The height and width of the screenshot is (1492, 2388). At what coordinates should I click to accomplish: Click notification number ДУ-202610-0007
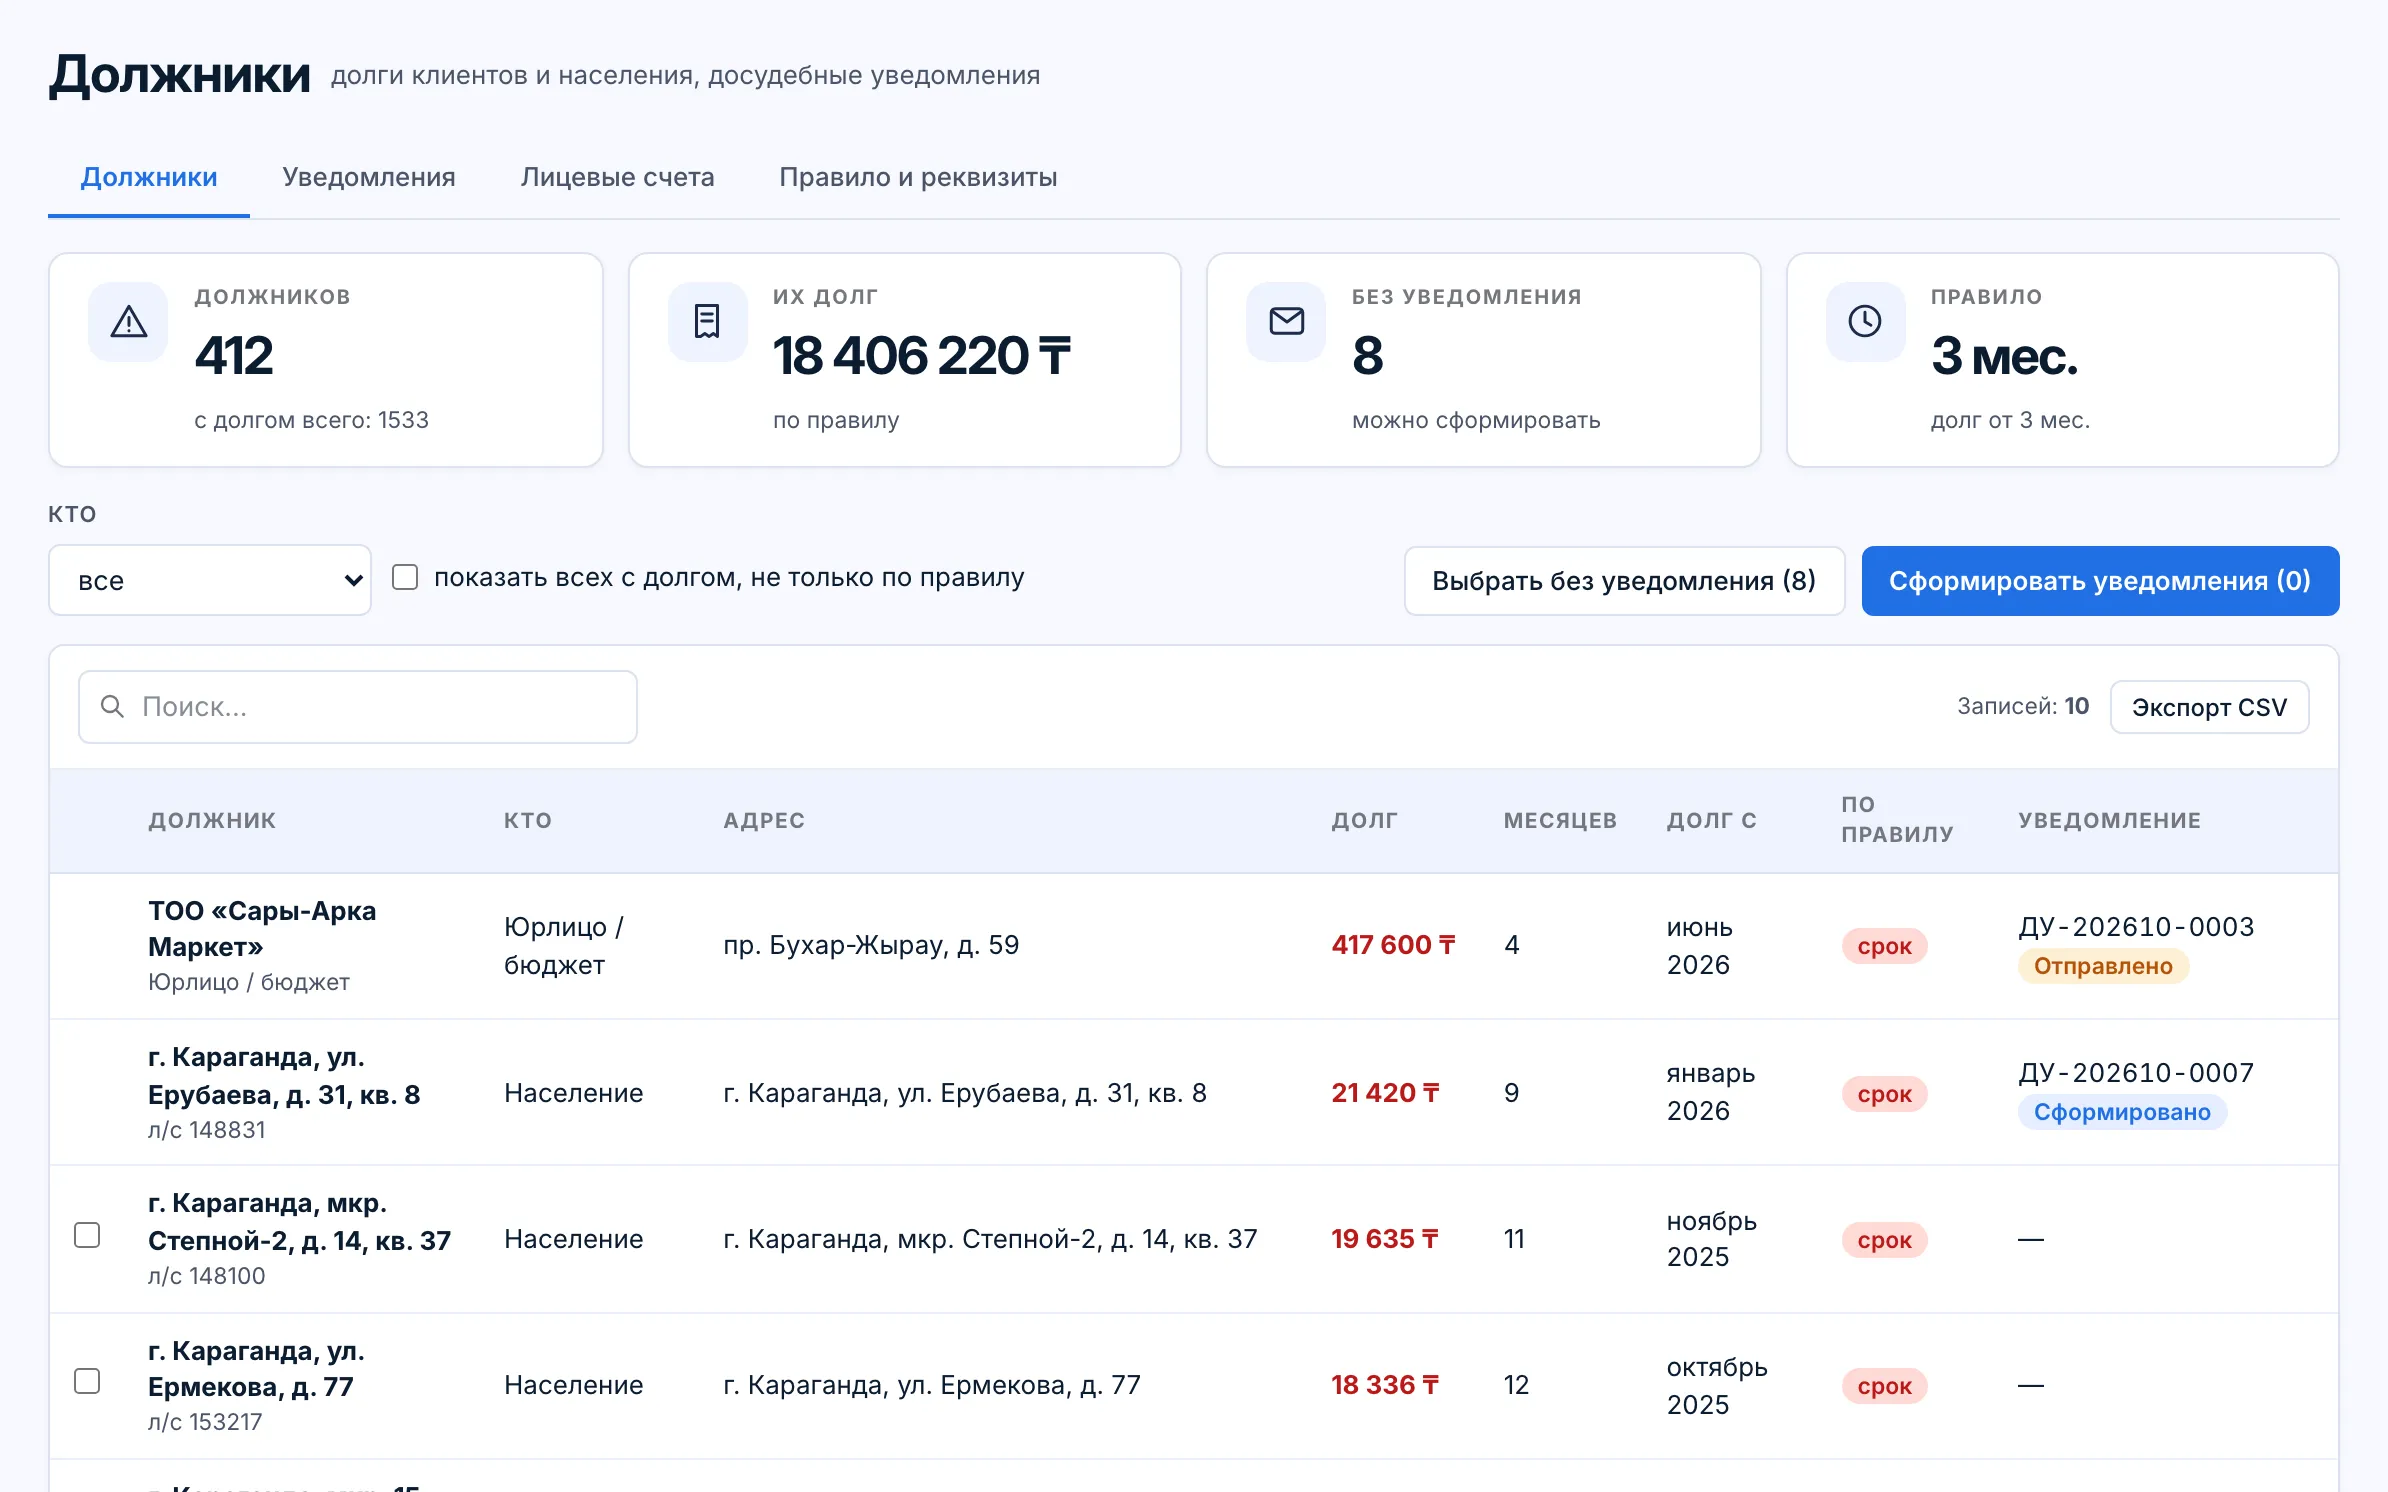pos(2136,1073)
